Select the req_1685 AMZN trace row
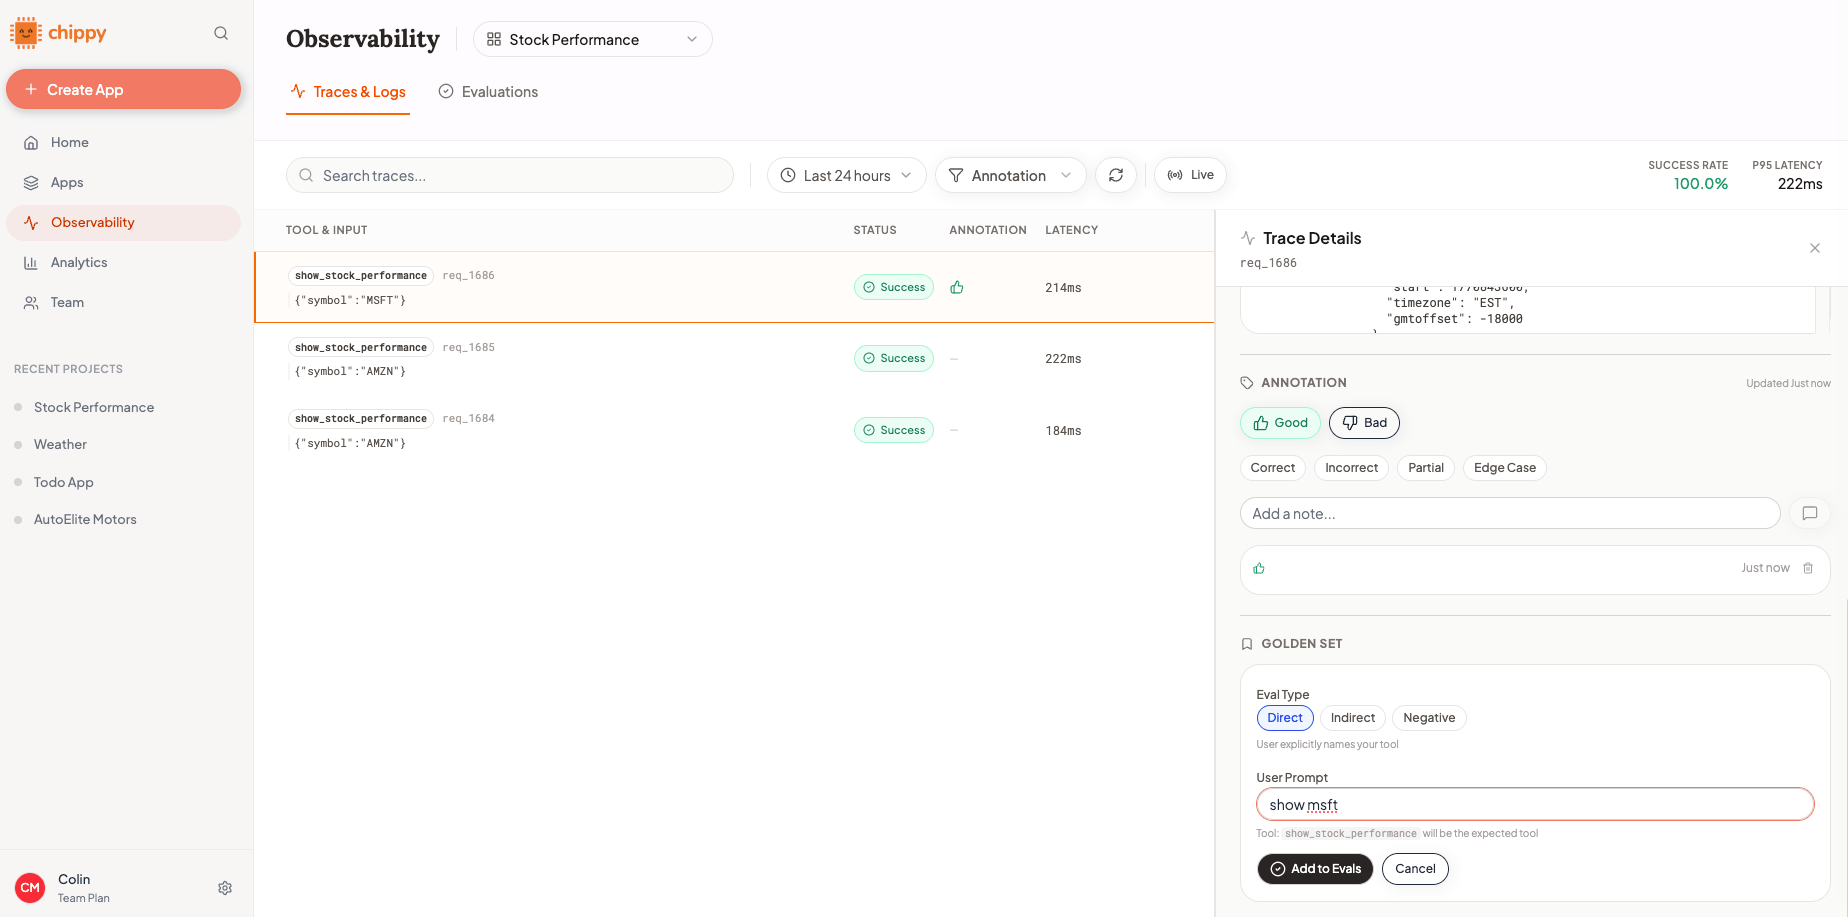This screenshot has width=1848, height=917. (734, 359)
